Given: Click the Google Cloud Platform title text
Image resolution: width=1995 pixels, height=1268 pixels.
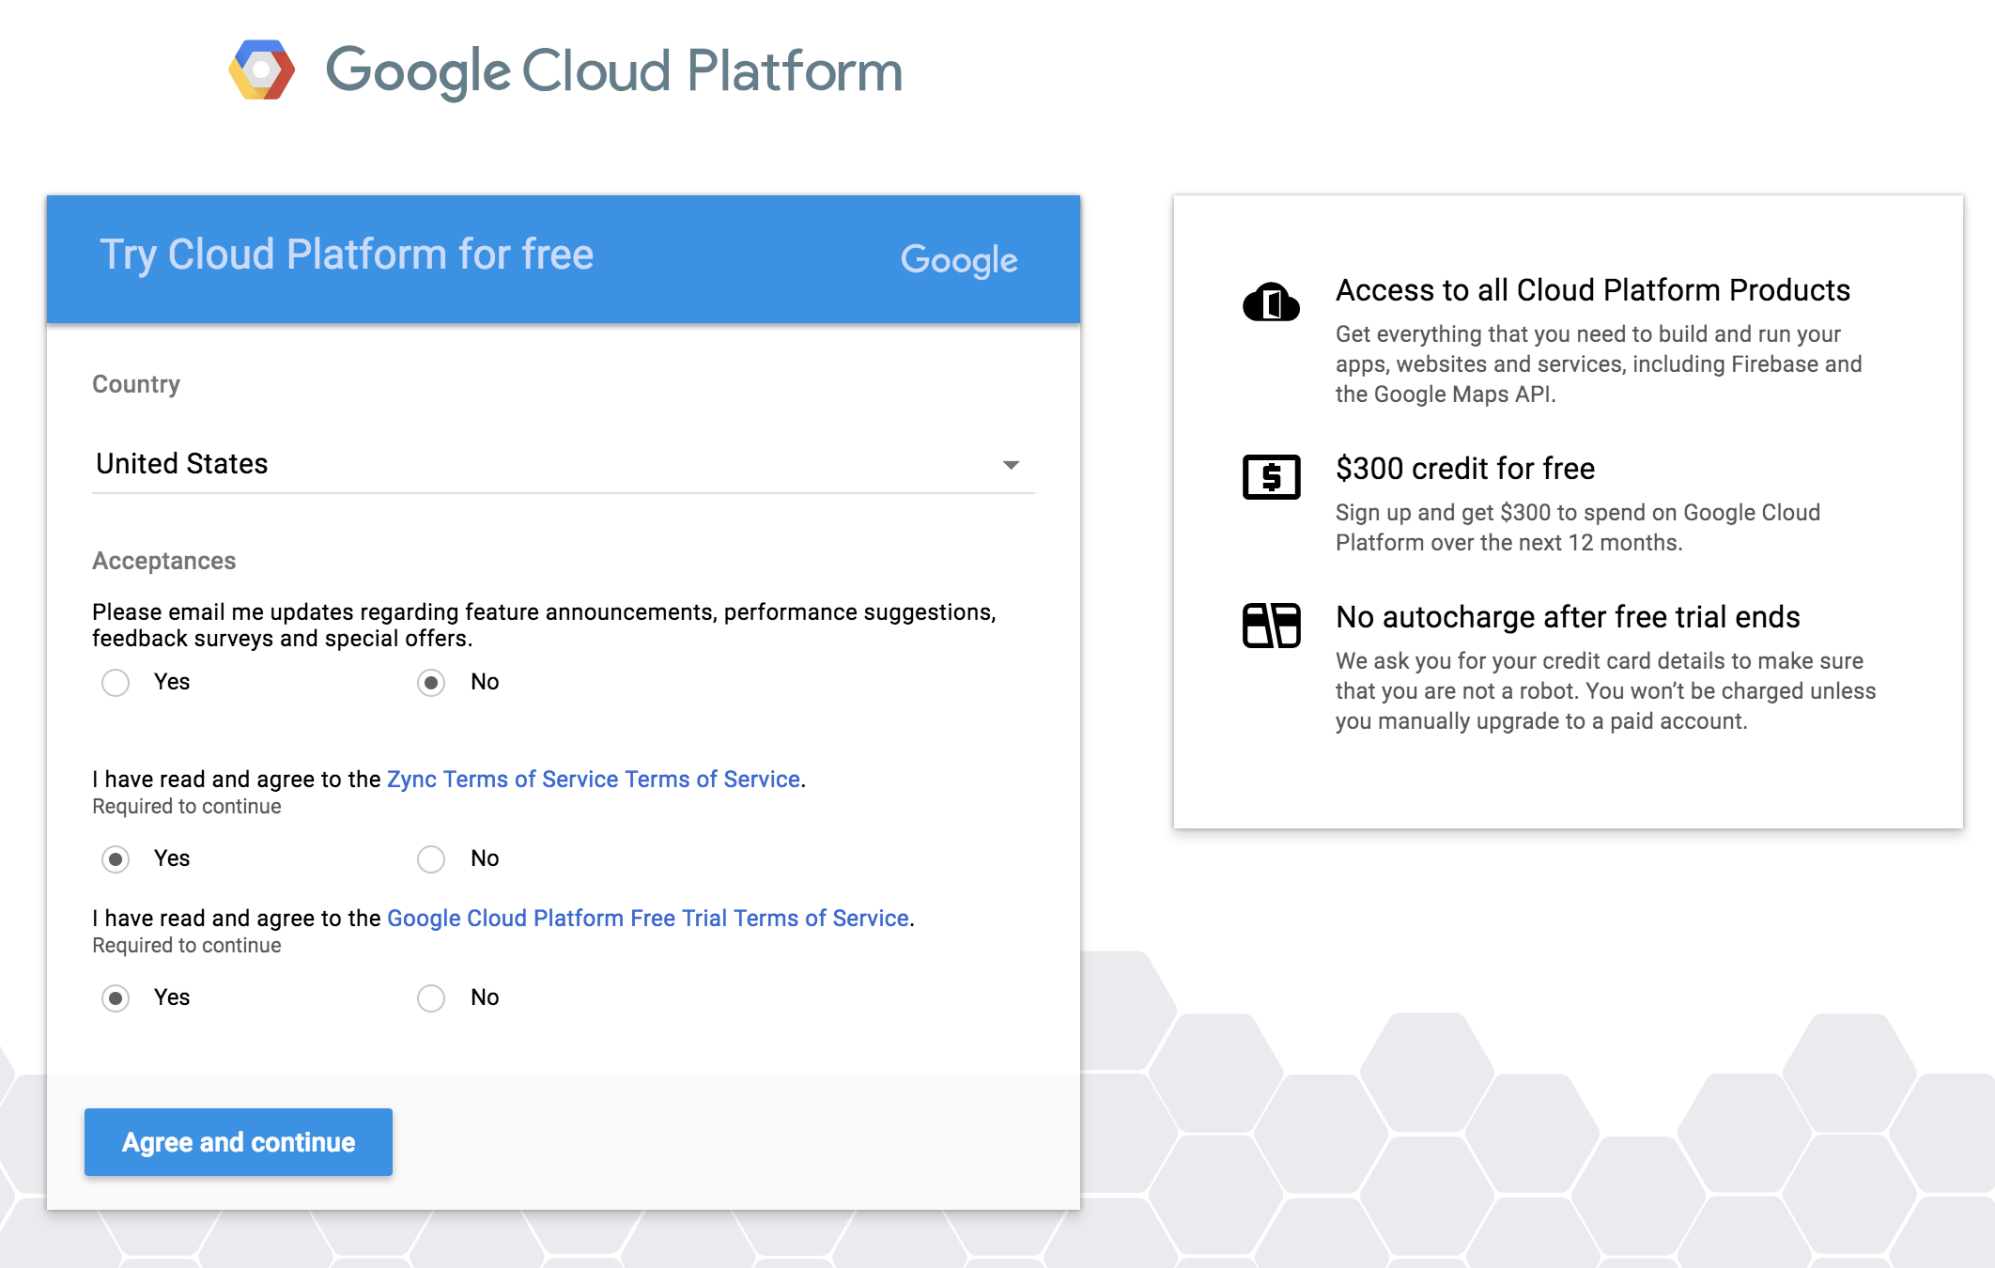Looking at the screenshot, I should [614, 71].
